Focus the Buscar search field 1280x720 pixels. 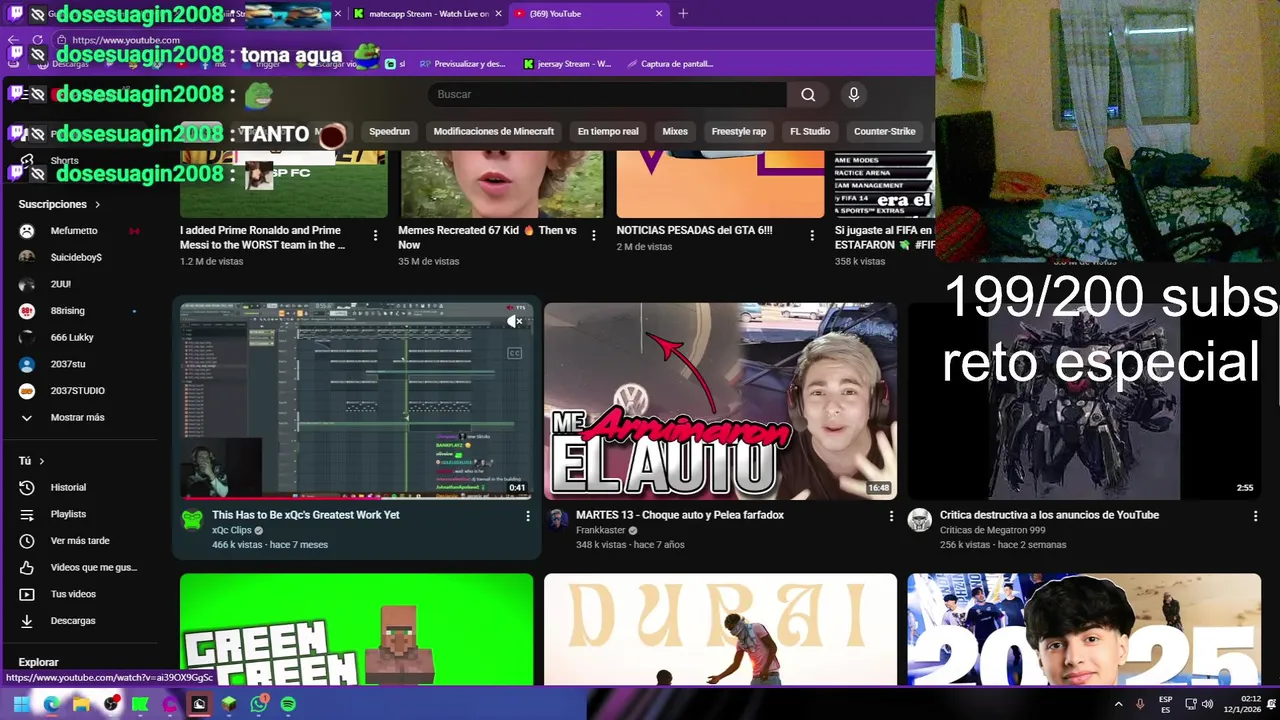[x=606, y=94]
